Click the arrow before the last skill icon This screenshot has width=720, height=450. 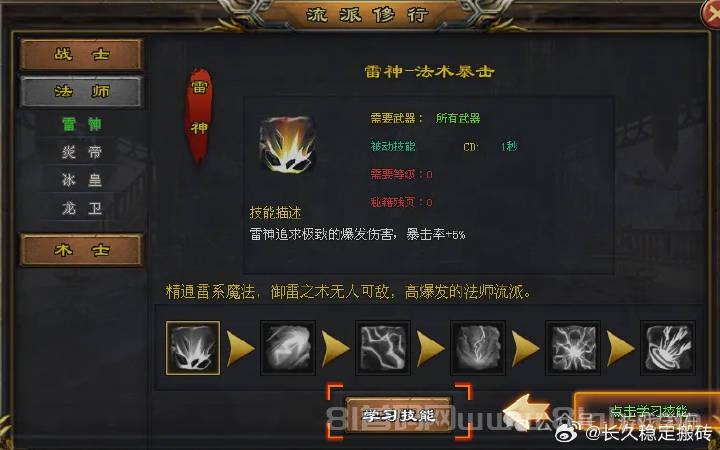[x=620, y=349]
